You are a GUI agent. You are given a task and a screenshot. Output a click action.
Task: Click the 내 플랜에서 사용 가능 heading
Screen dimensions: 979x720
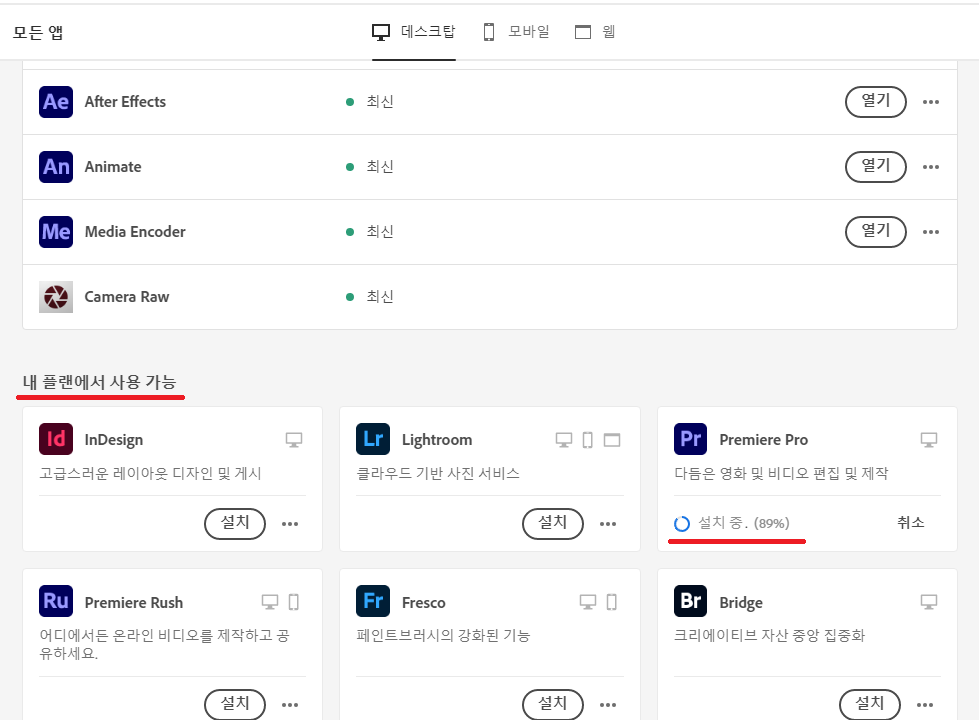(100, 382)
